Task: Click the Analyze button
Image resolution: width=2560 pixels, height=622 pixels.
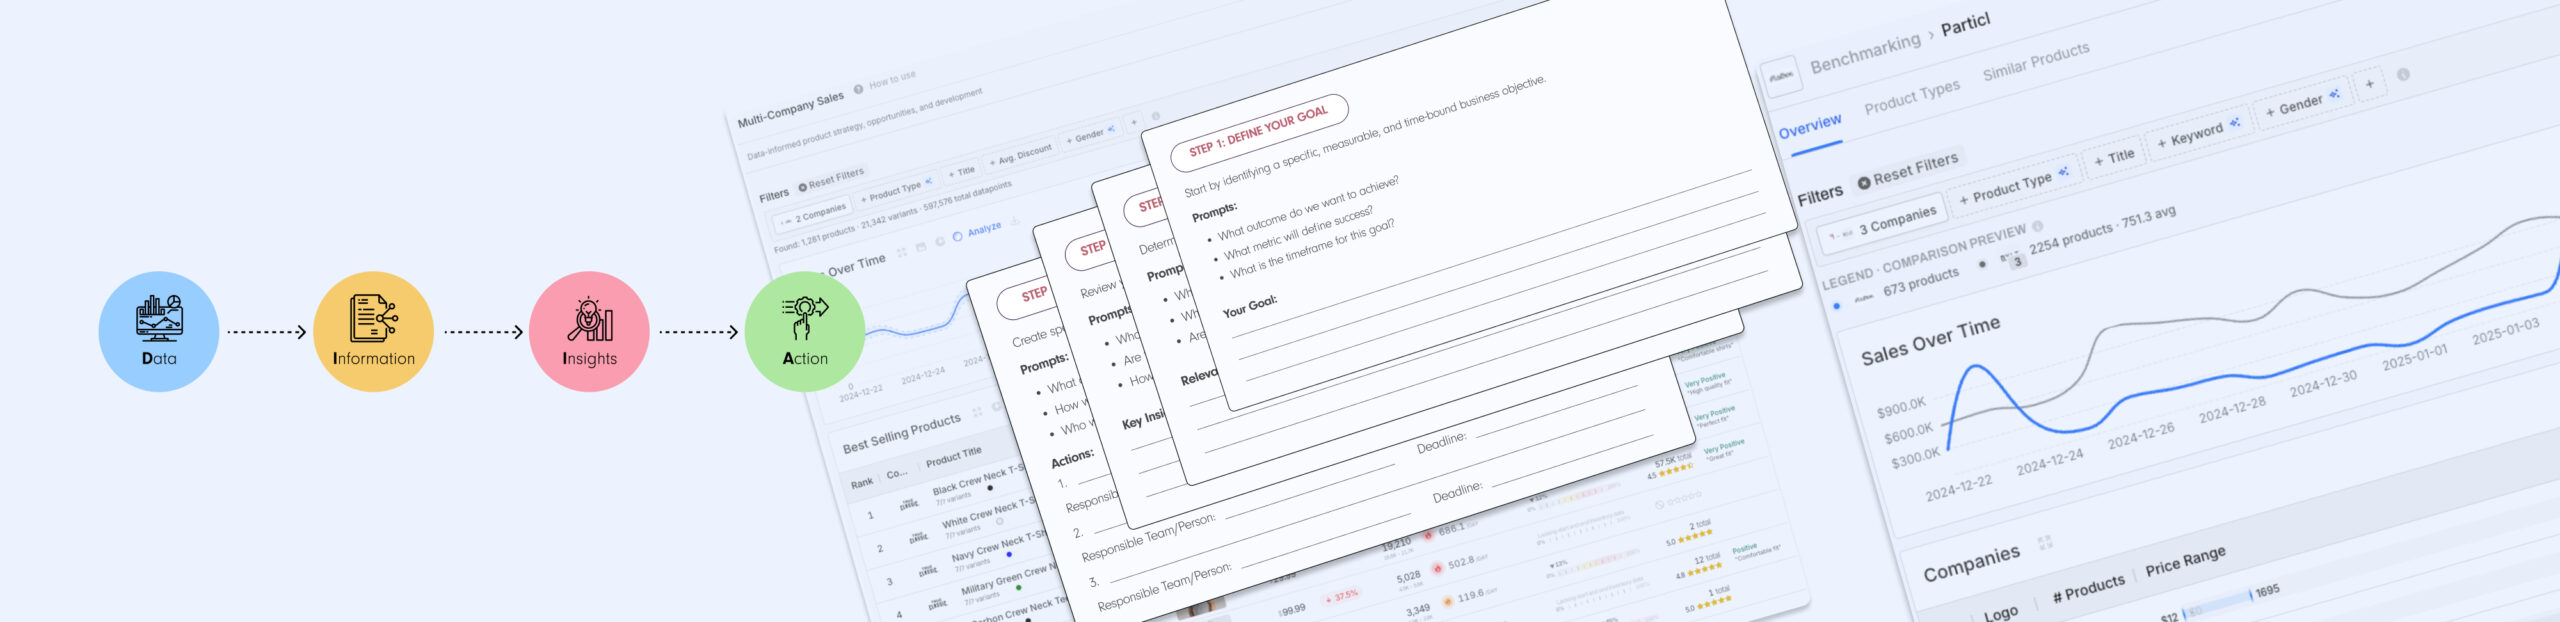Action: pos(977,231)
